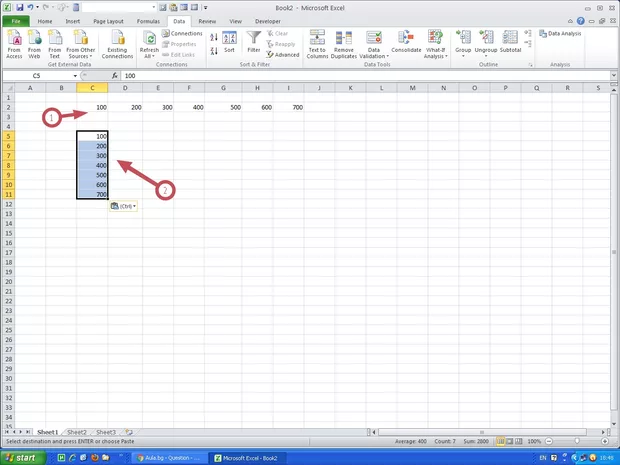Open the From Other Sources dropdown
Image resolution: width=620 pixels, height=465 pixels.
(83, 44)
